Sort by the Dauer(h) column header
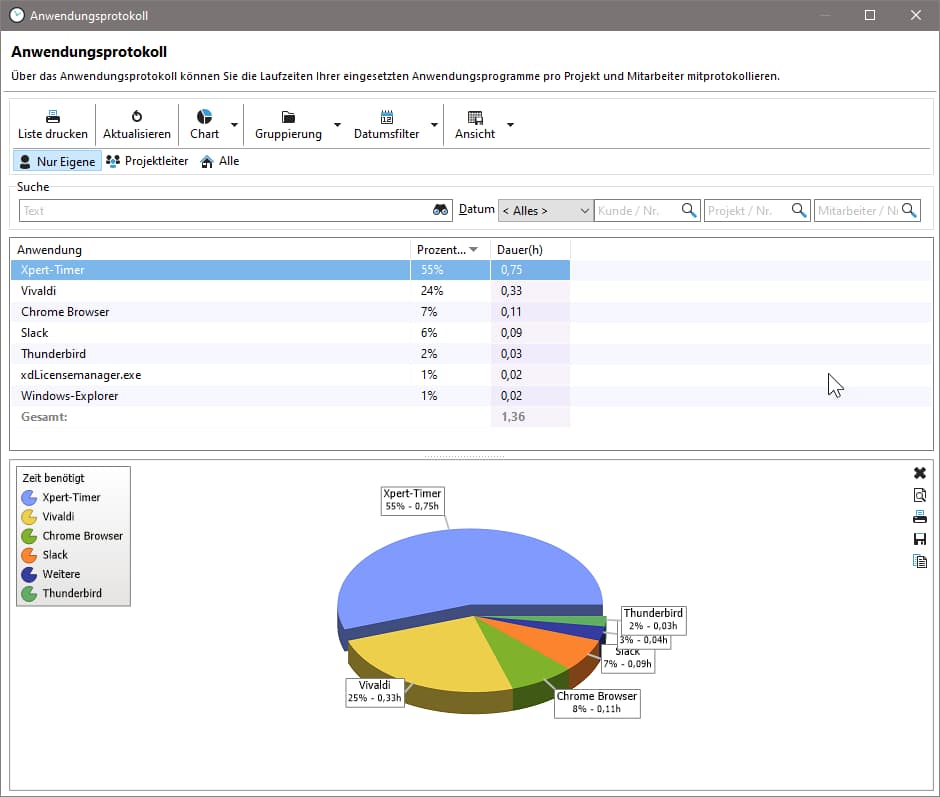Image resolution: width=940 pixels, height=797 pixels. click(x=530, y=249)
